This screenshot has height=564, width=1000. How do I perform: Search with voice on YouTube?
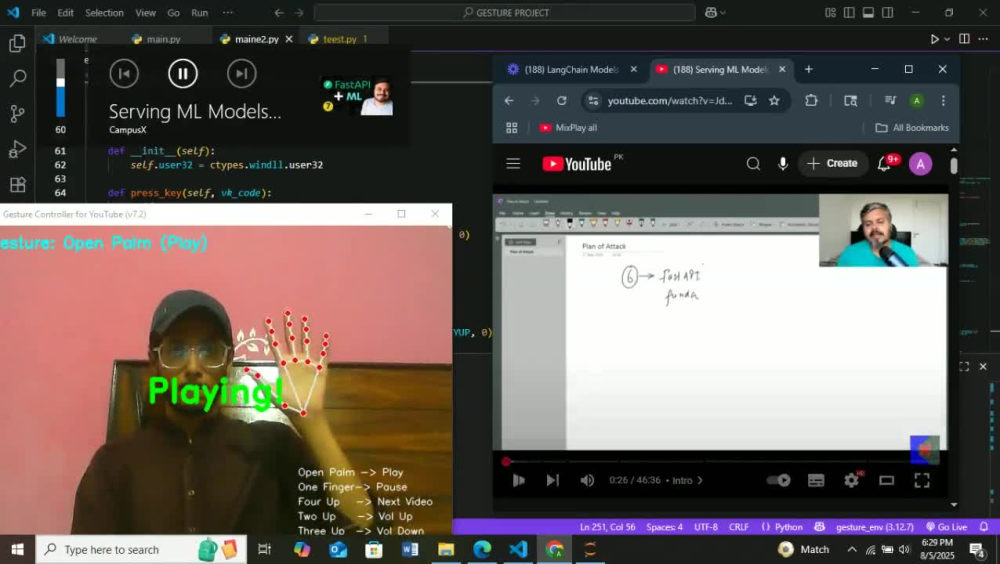click(x=783, y=164)
